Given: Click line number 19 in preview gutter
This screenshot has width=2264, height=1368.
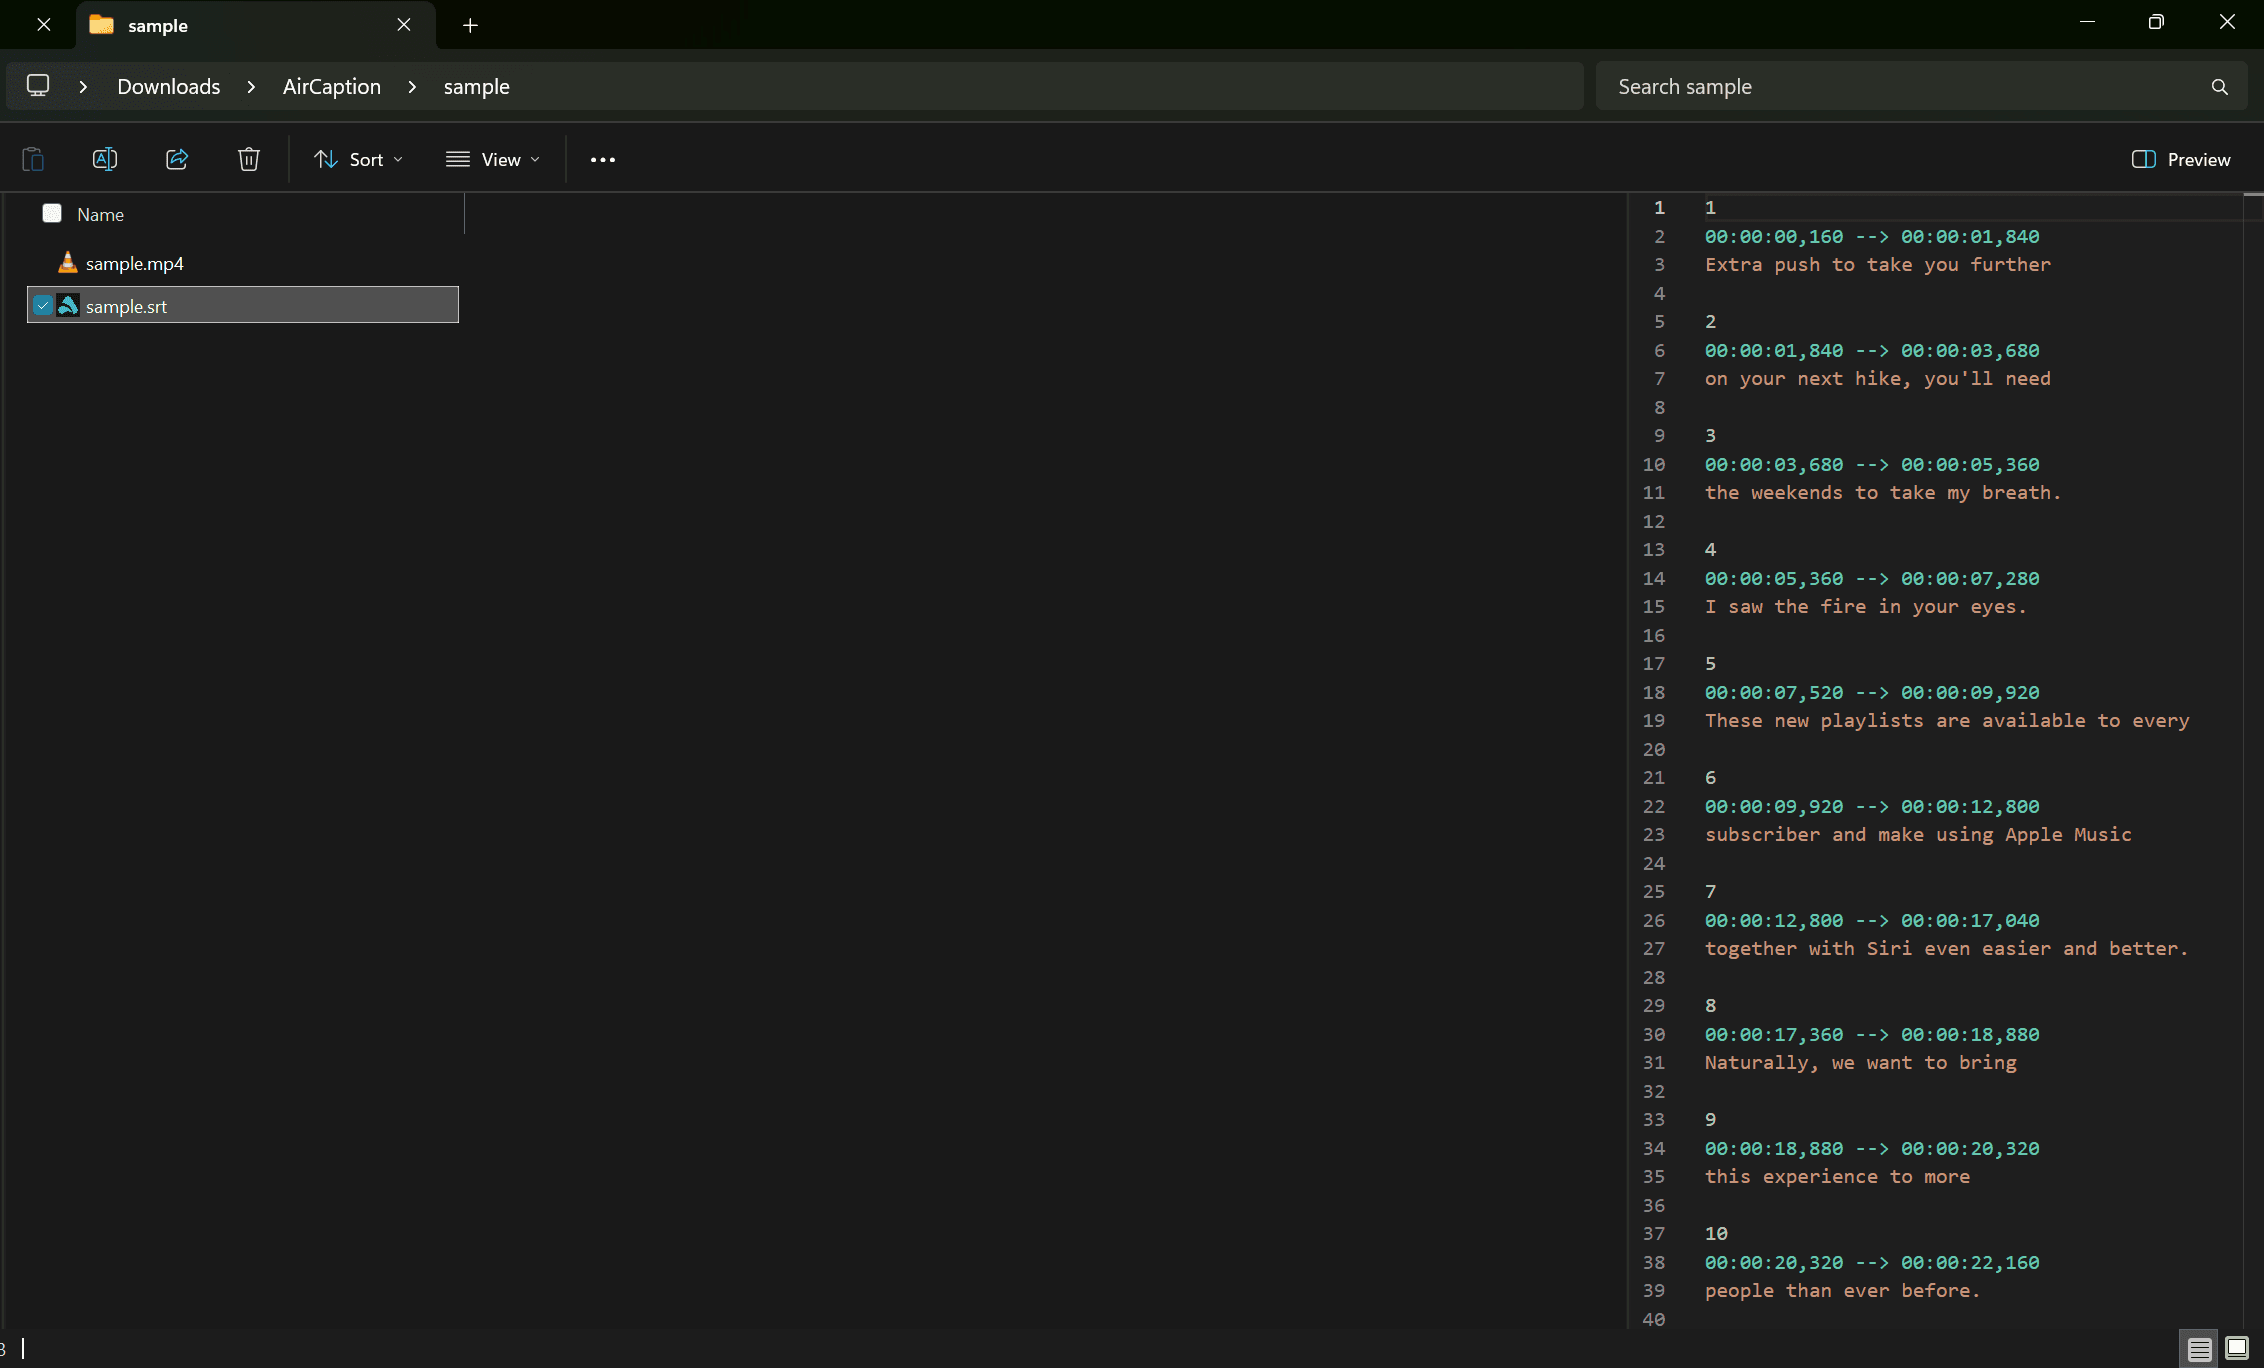Looking at the screenshot, I should coord(1654,720).
